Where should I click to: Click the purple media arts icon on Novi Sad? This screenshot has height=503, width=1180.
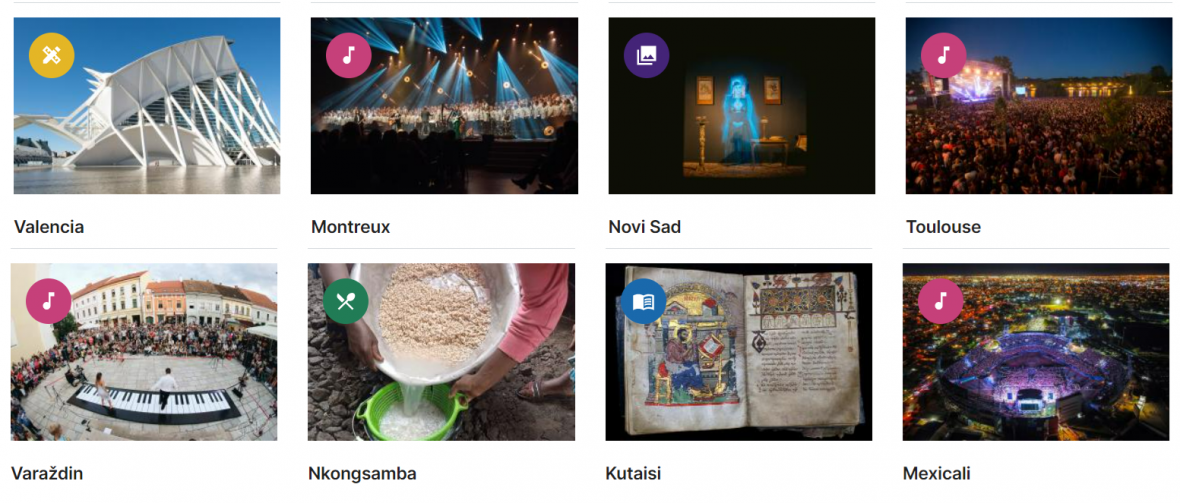646,55
